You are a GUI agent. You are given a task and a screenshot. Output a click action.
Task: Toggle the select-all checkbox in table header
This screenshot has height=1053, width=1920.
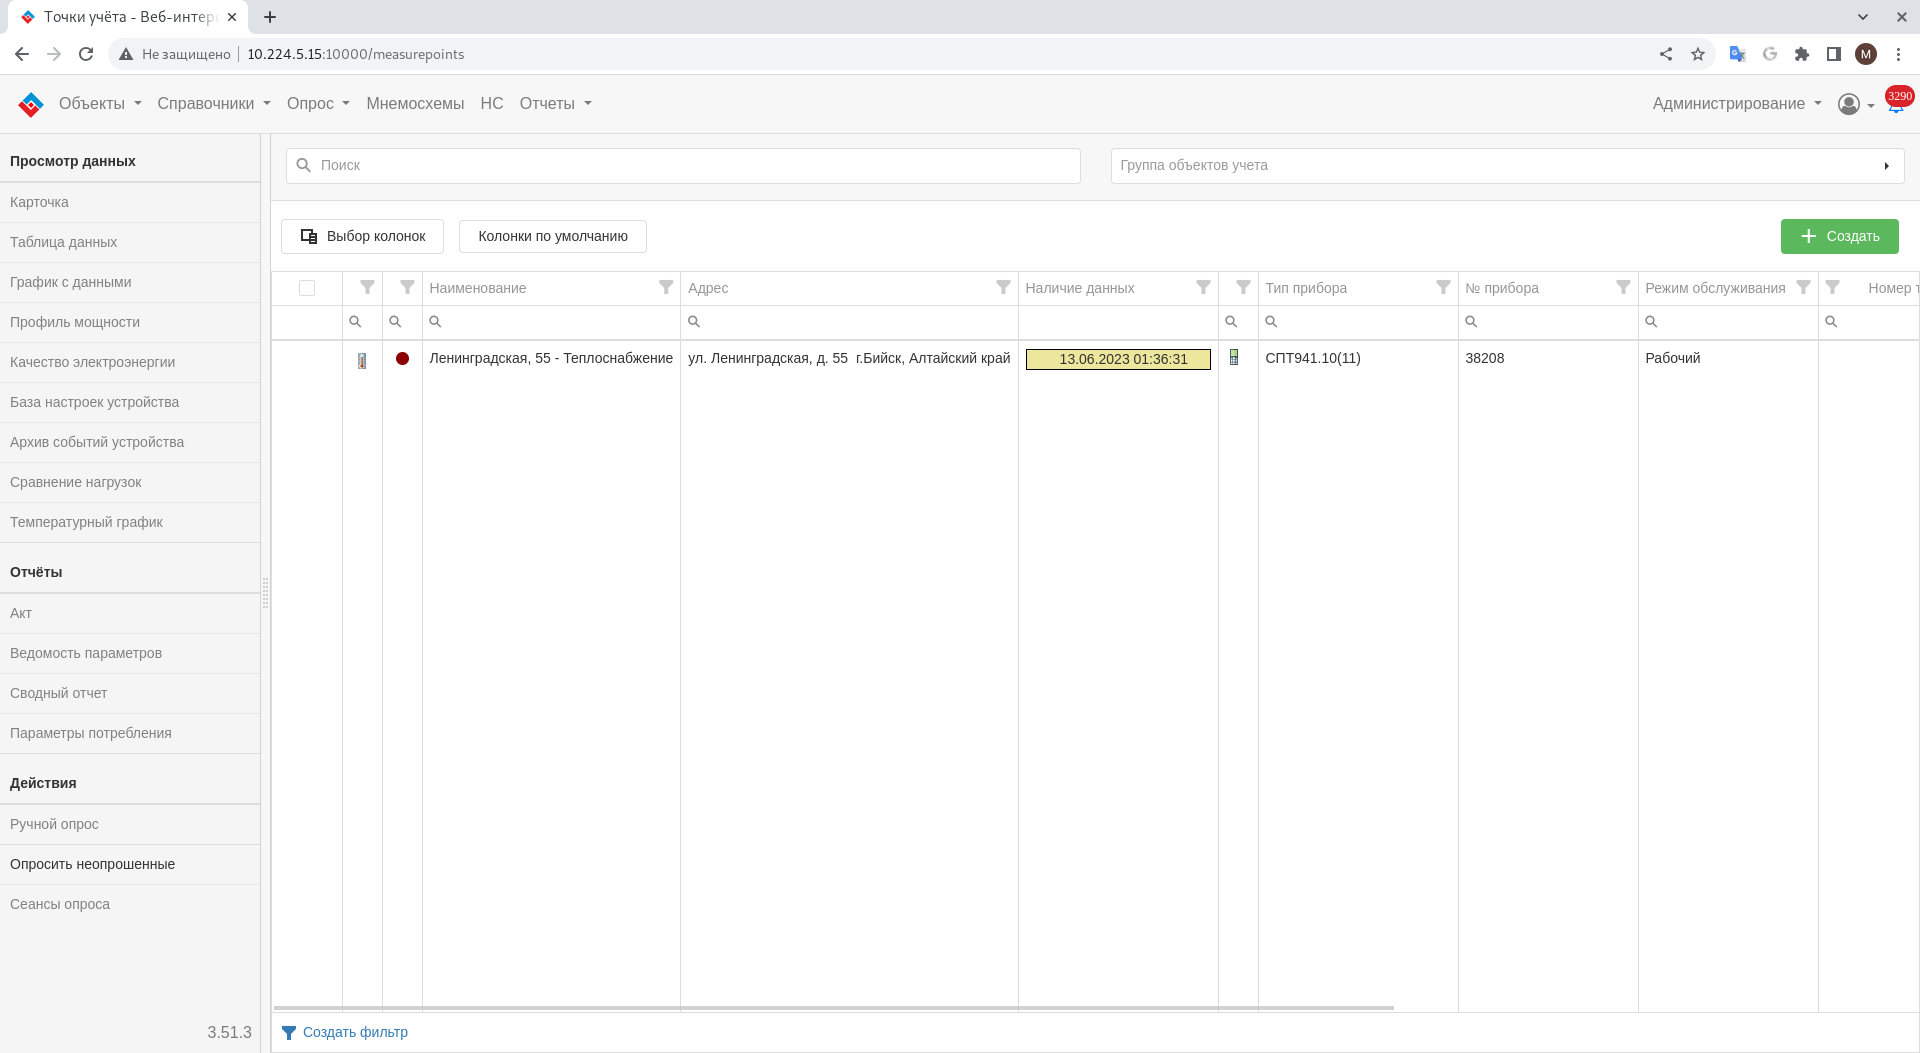click(x=307, y=288)
